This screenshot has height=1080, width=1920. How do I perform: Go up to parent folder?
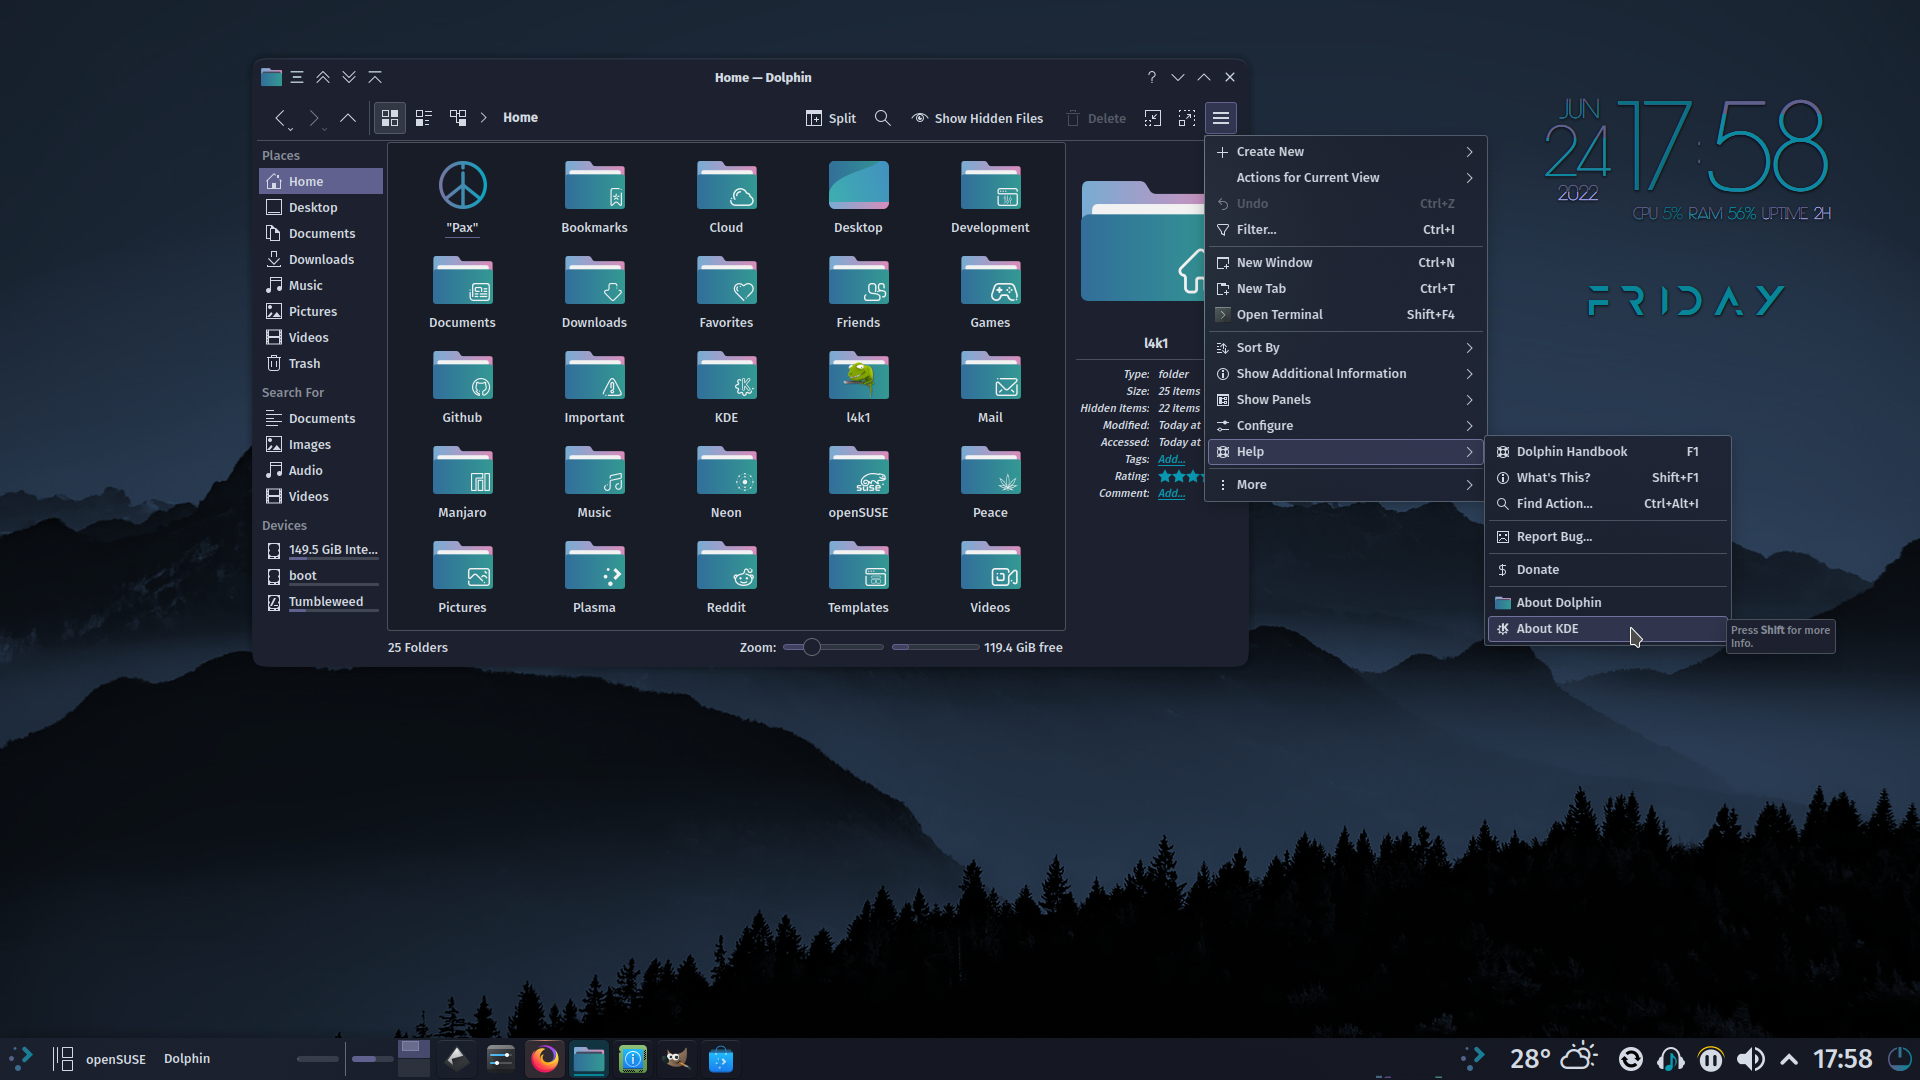[348, 118]
